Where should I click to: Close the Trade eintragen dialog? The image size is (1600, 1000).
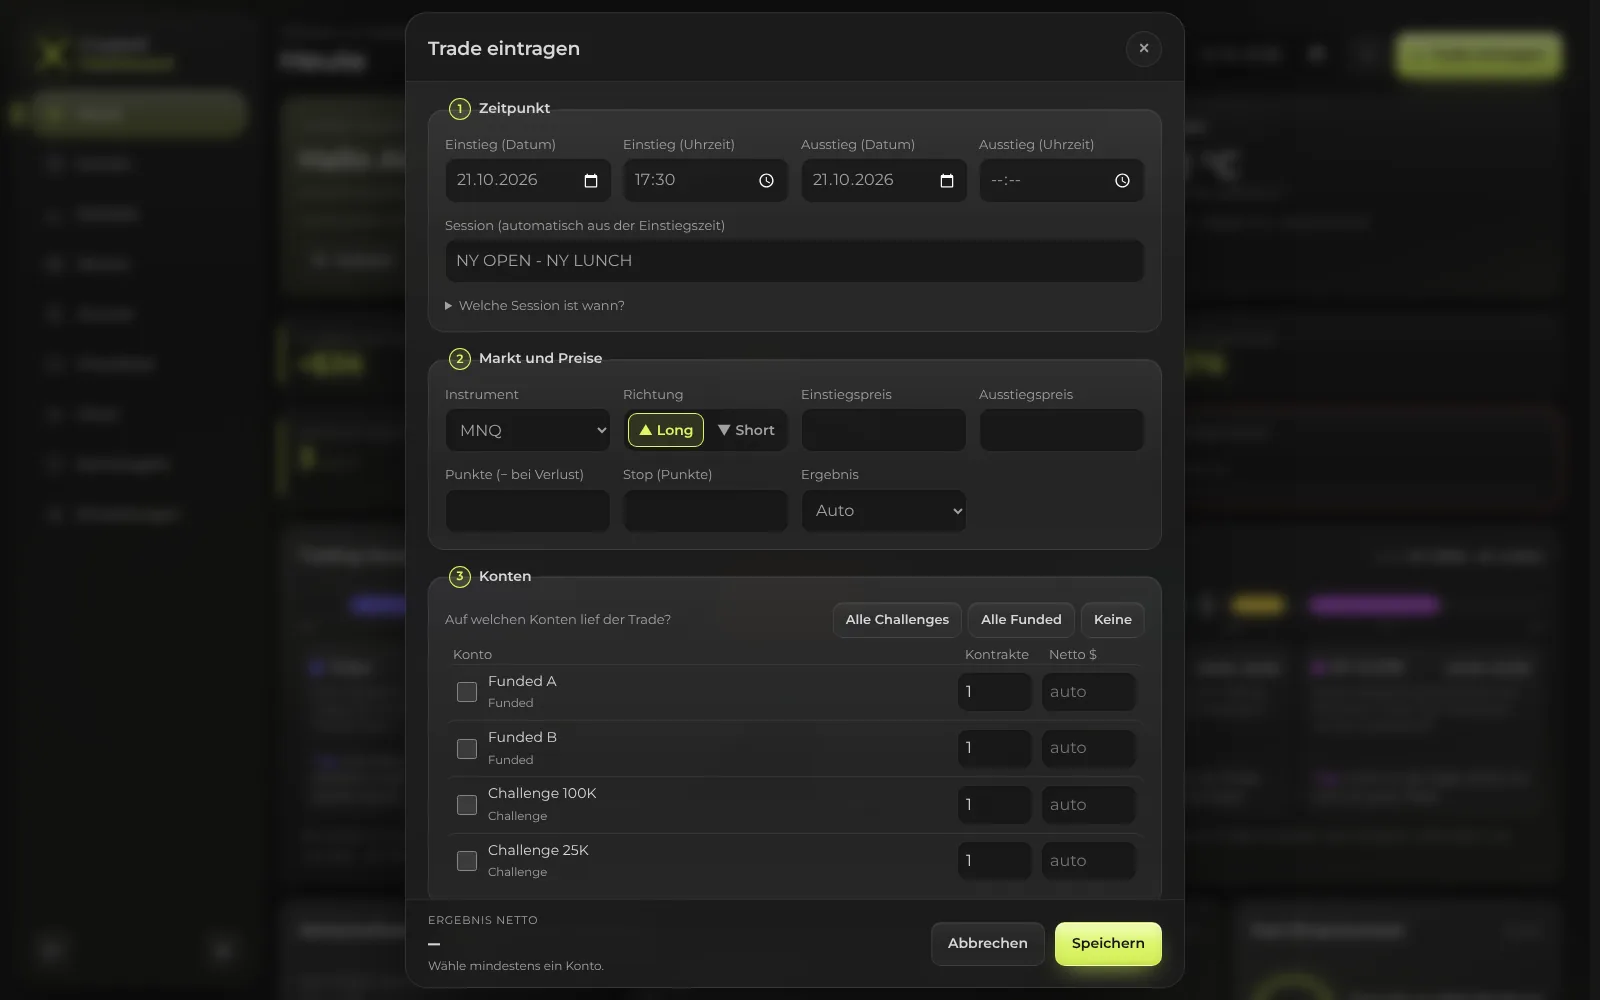point(1144,48)
